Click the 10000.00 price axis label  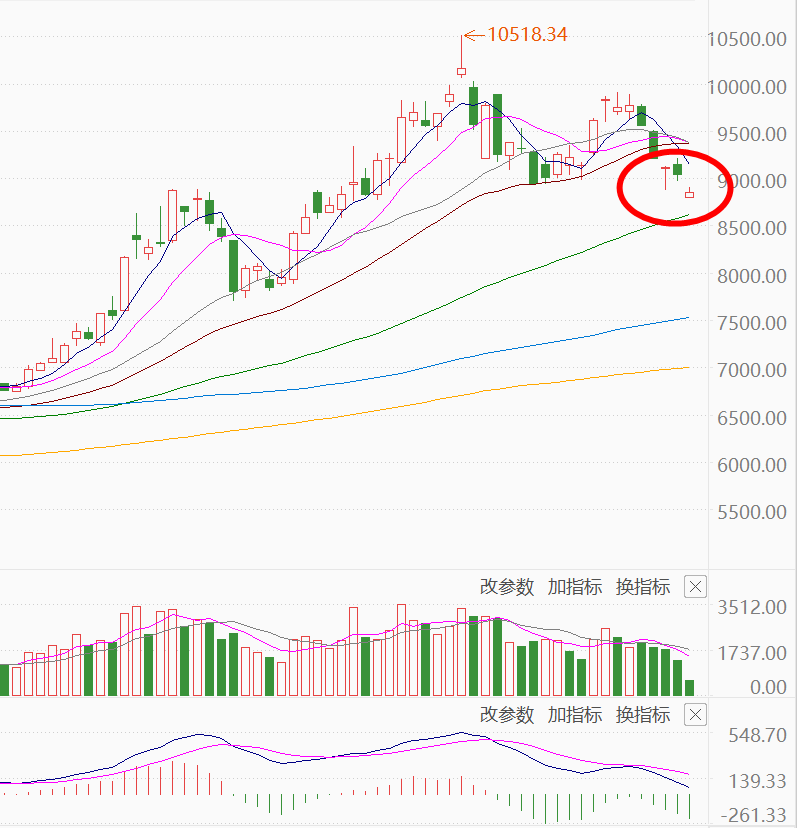(747, 87)
